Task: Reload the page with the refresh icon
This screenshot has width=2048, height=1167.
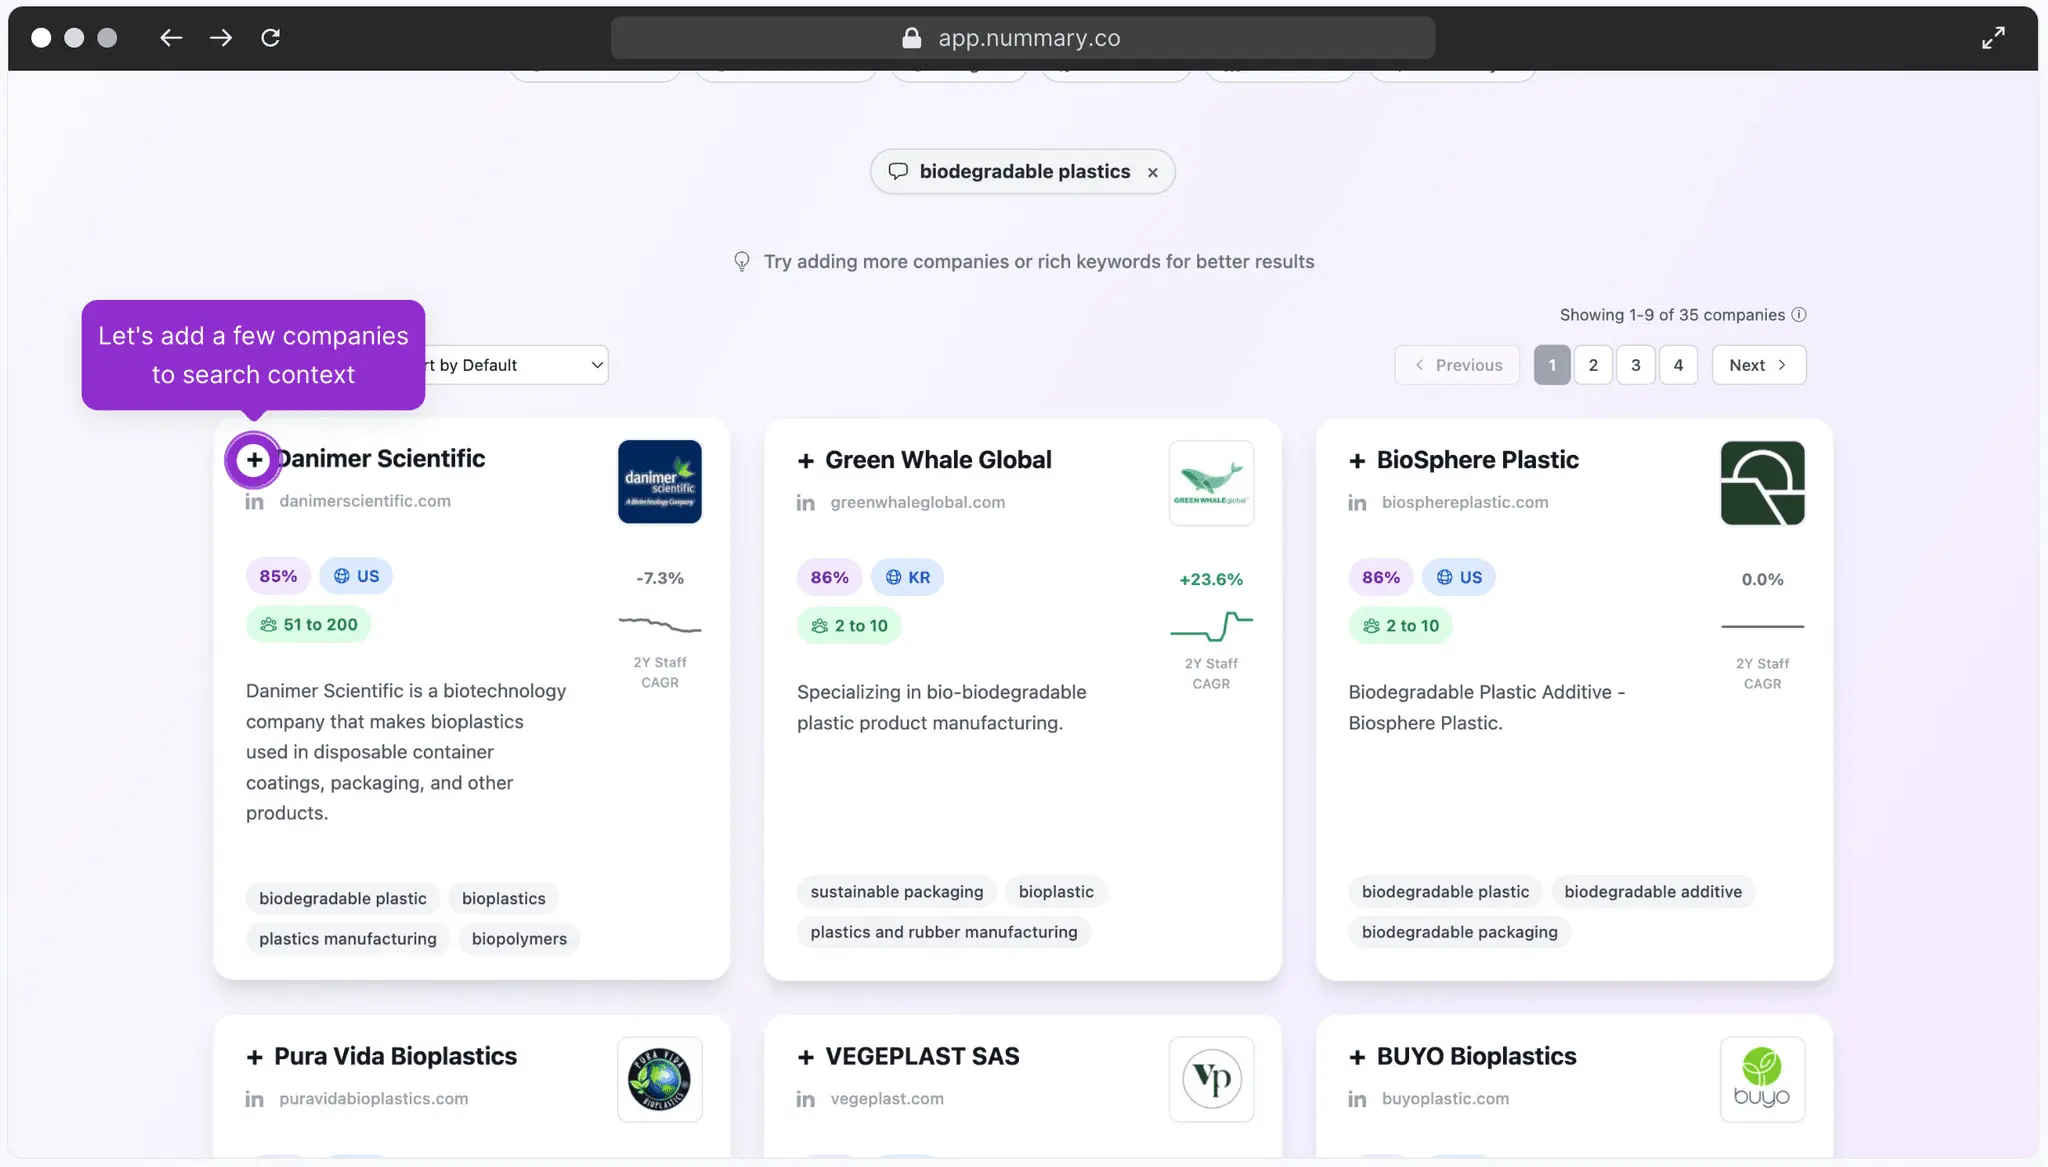Action: (x=270, y=38)
